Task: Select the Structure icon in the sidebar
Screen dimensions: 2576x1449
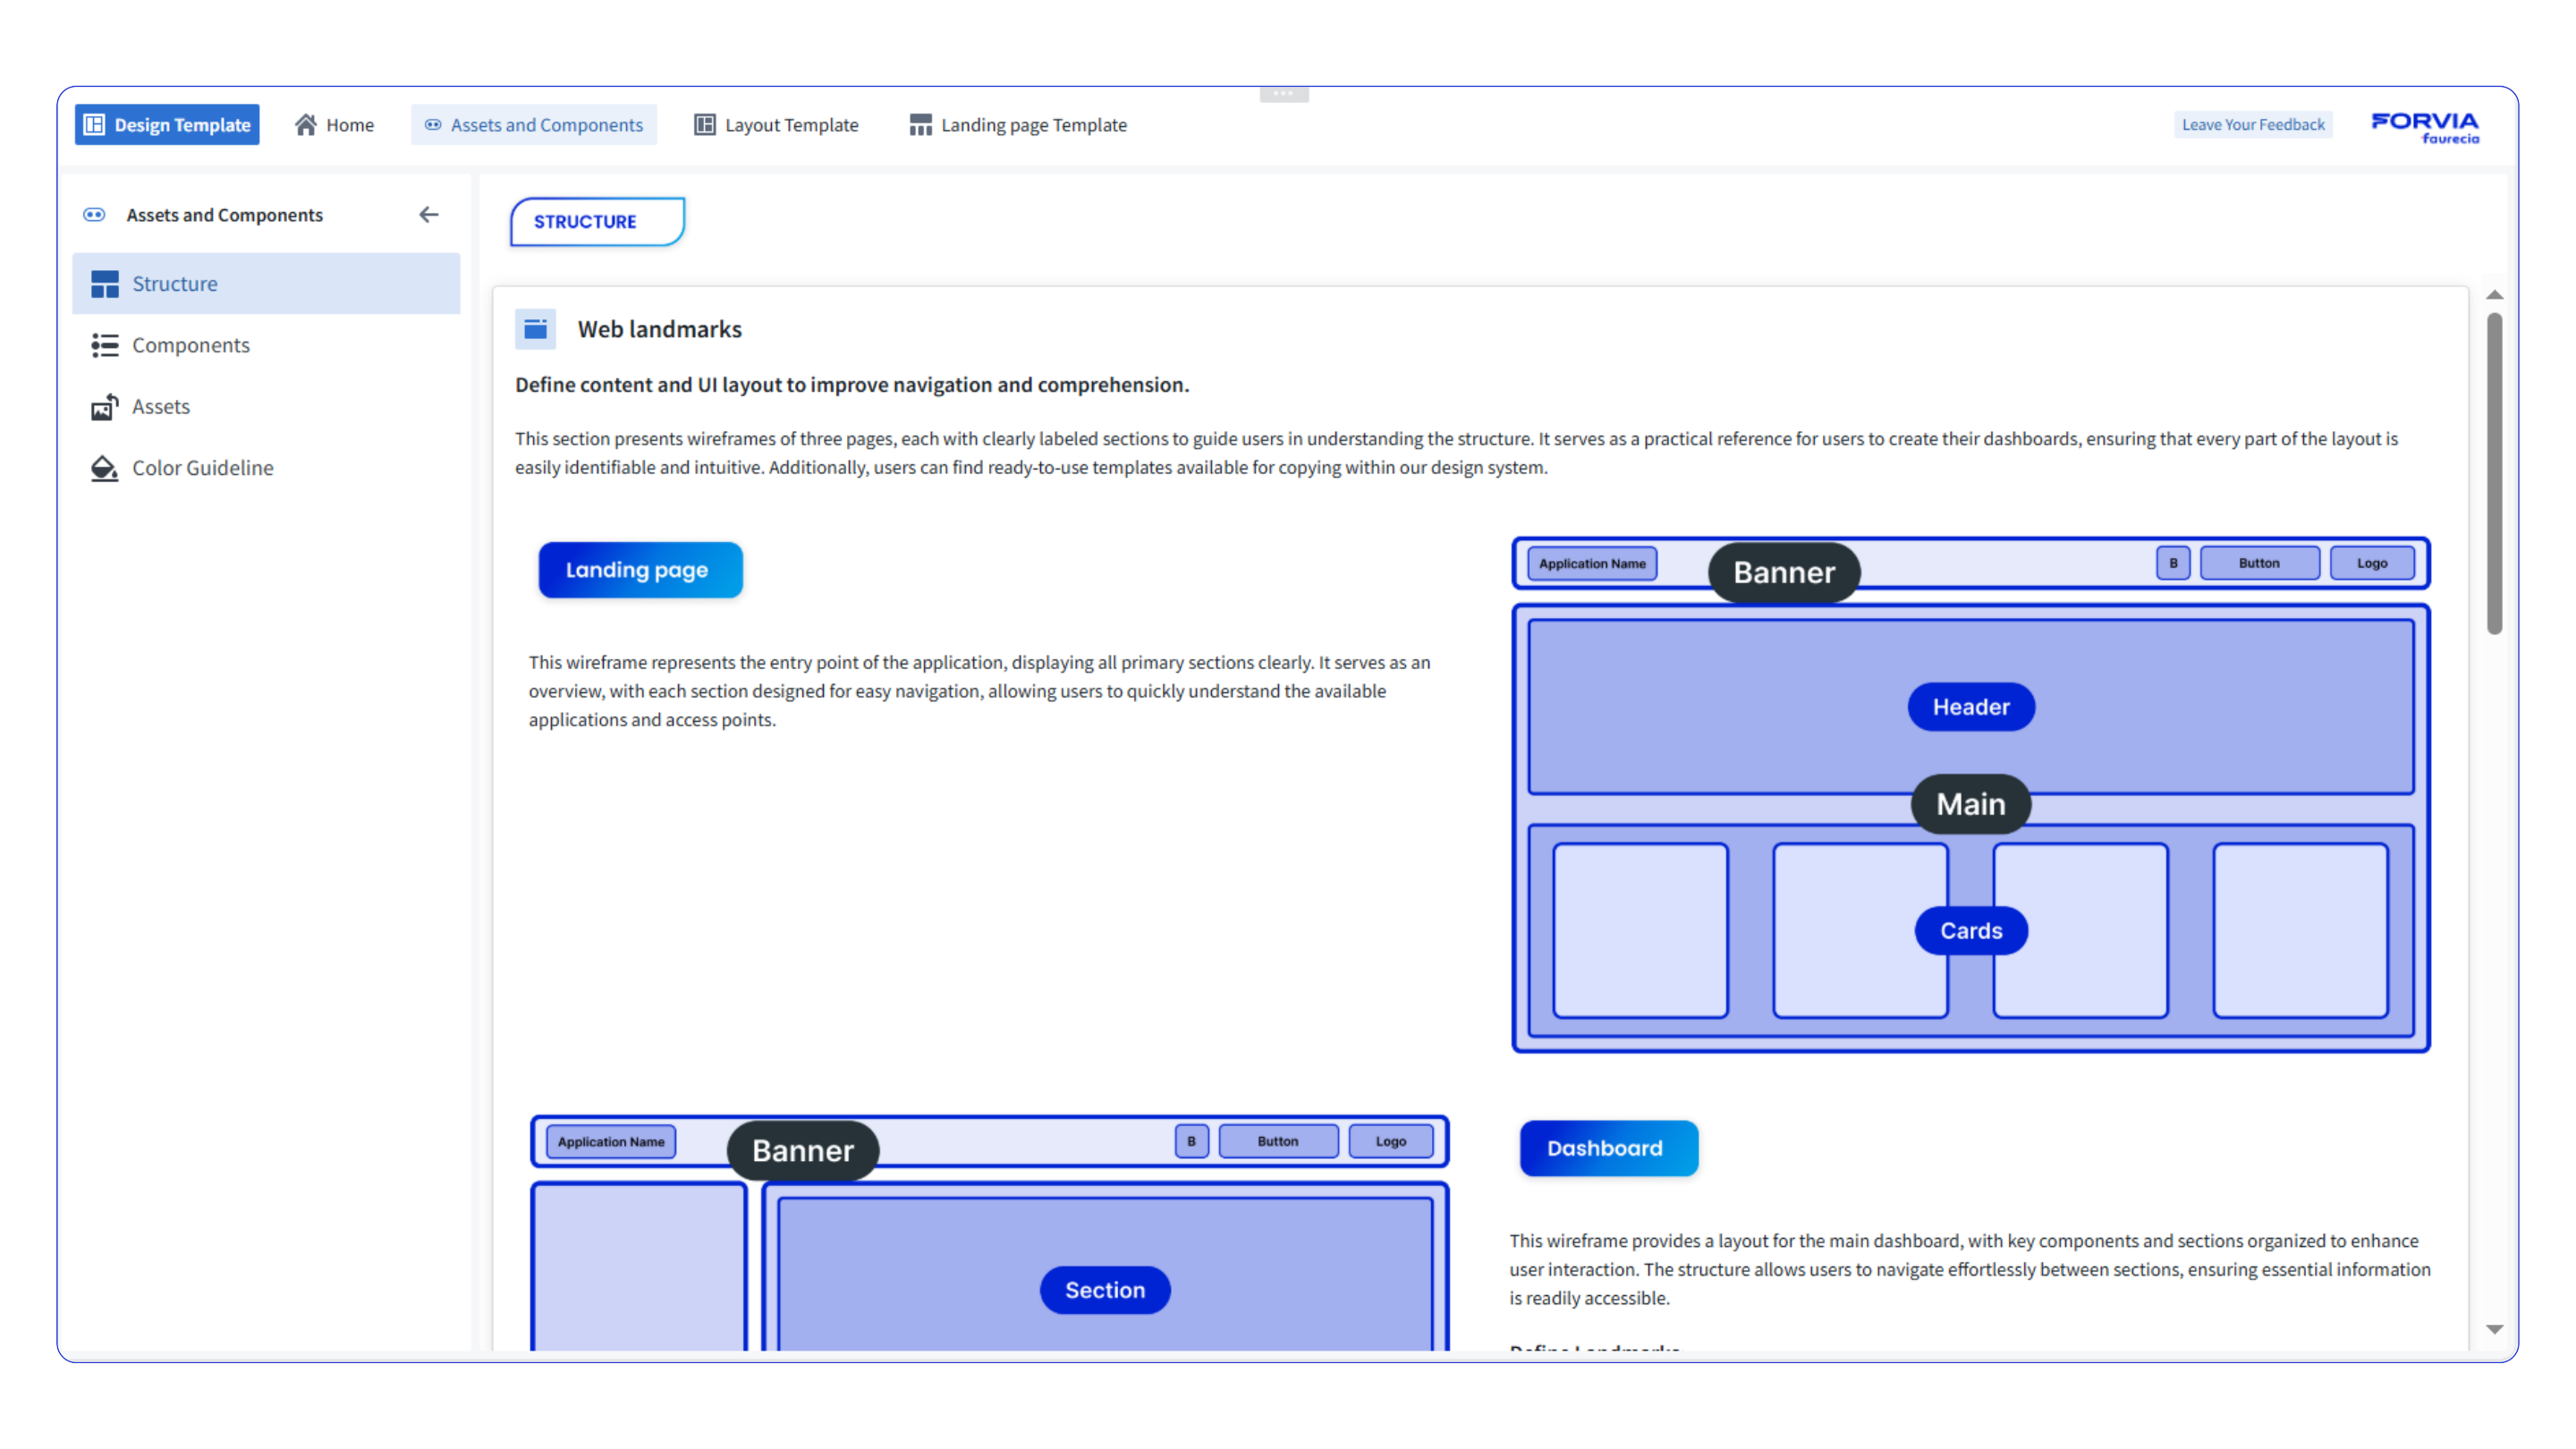Action: click(x=105, y=283)
